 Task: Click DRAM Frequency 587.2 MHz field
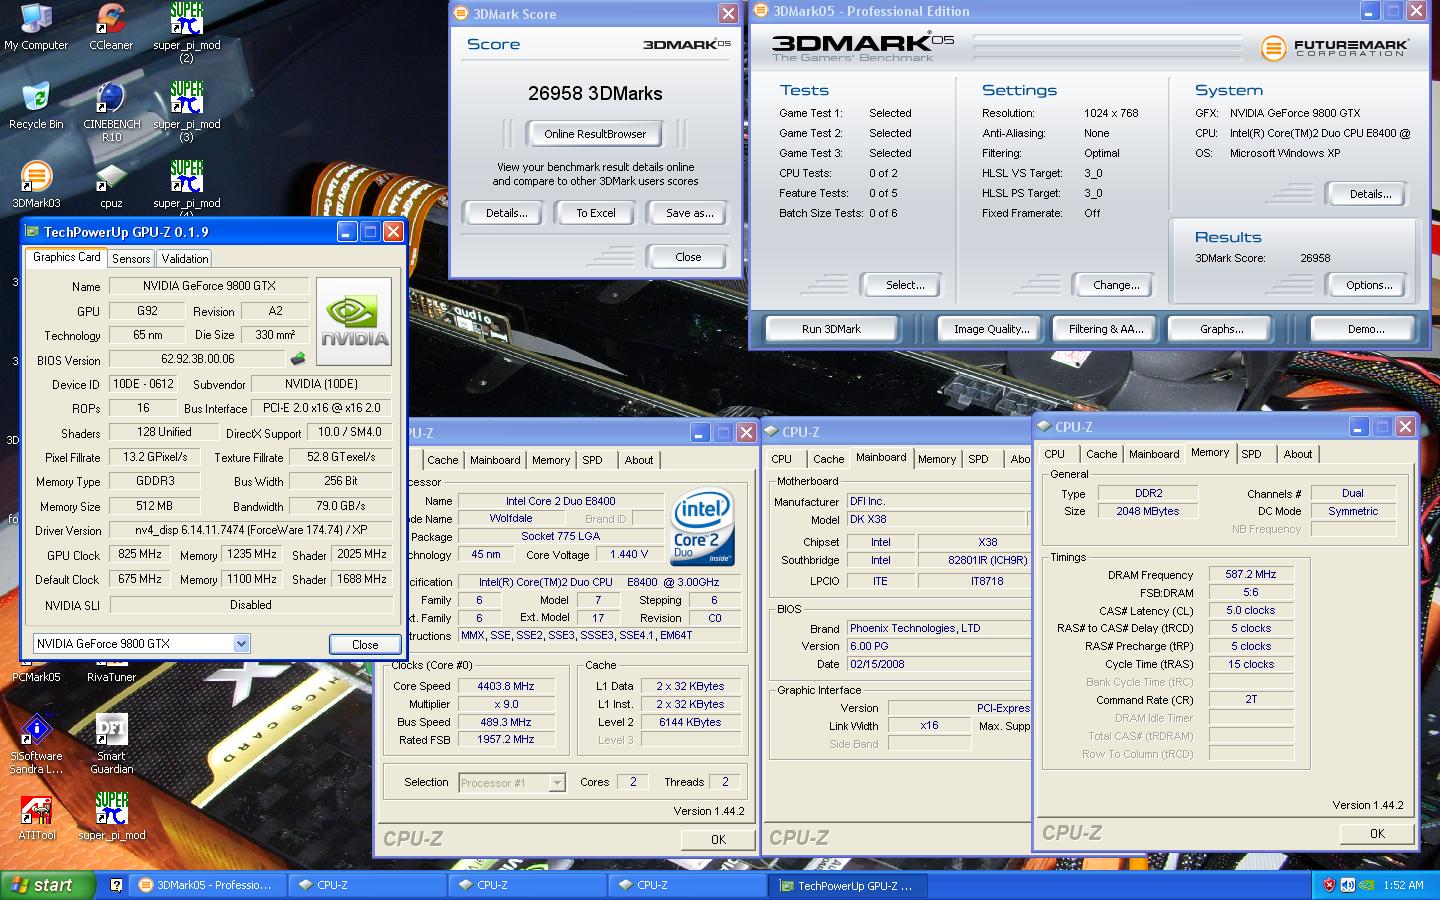[x=1251, y=574]
